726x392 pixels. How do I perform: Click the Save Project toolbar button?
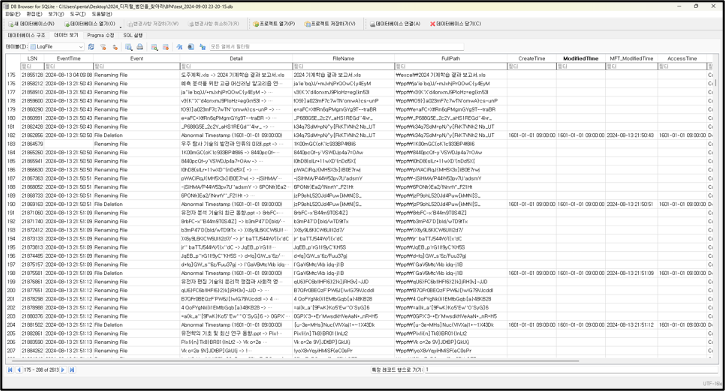(x=330, y=24)
